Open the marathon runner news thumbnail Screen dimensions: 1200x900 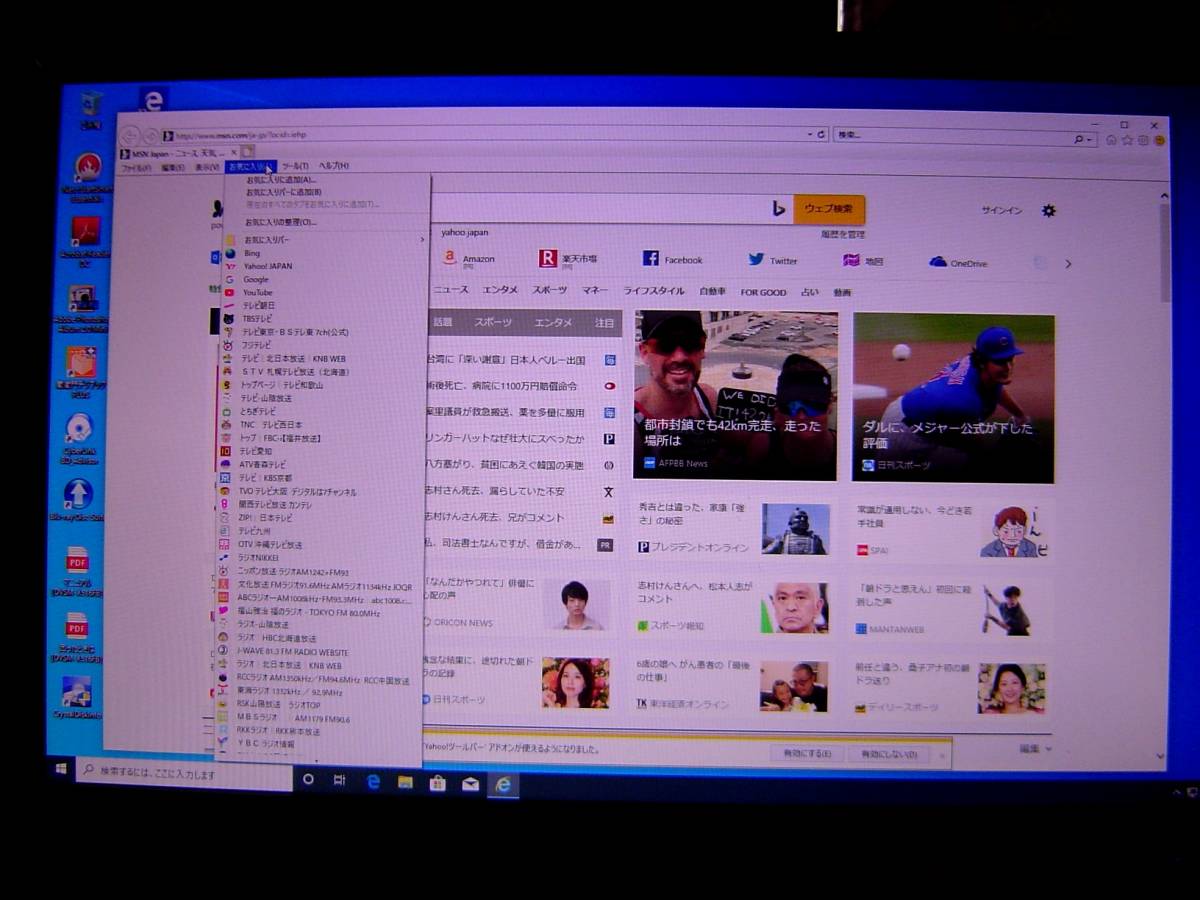(x=735, y=395)
